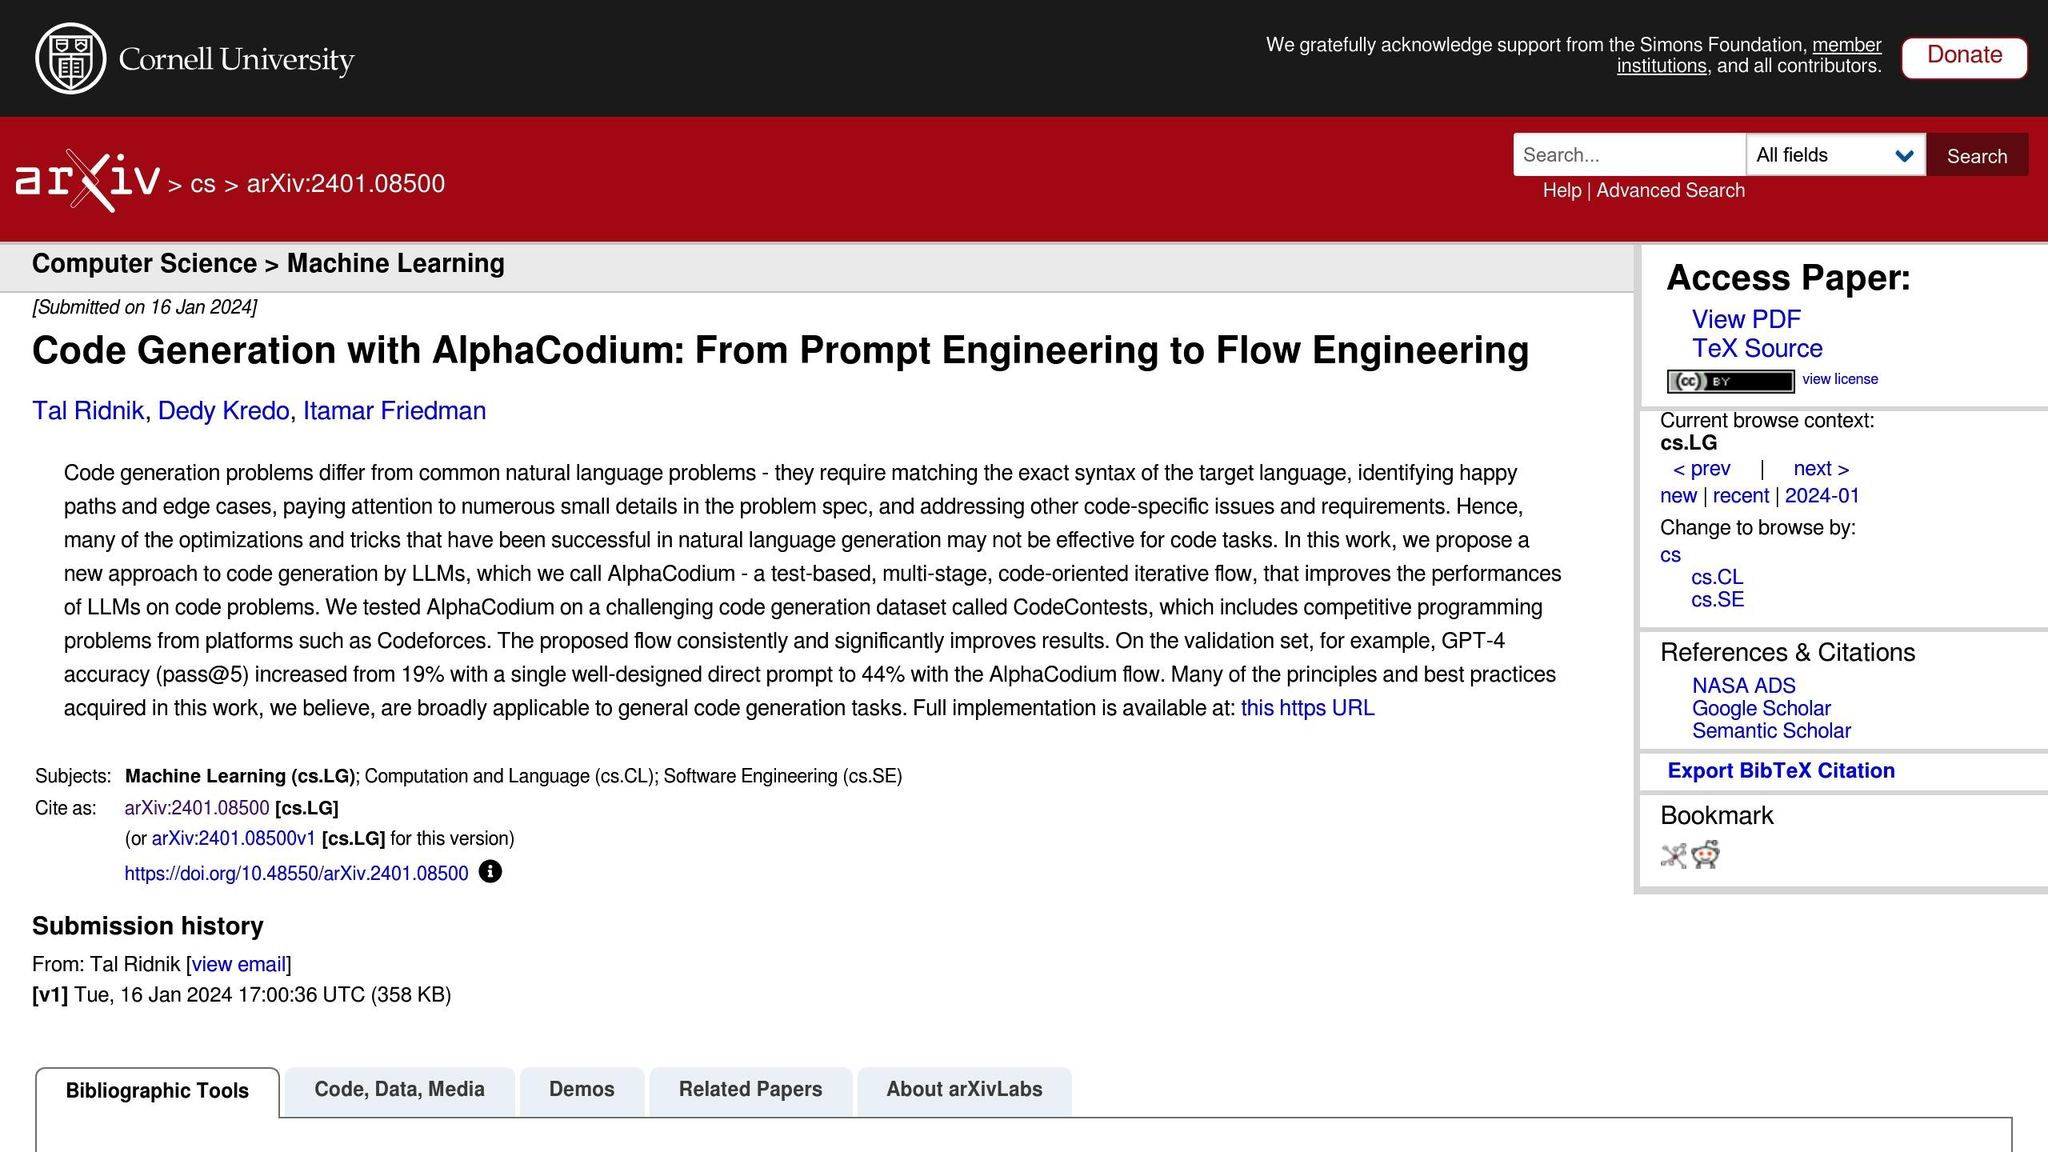Screen dimensions: 2048x1152
Task: Click the Cornell University seal logo
Action: 70,59
